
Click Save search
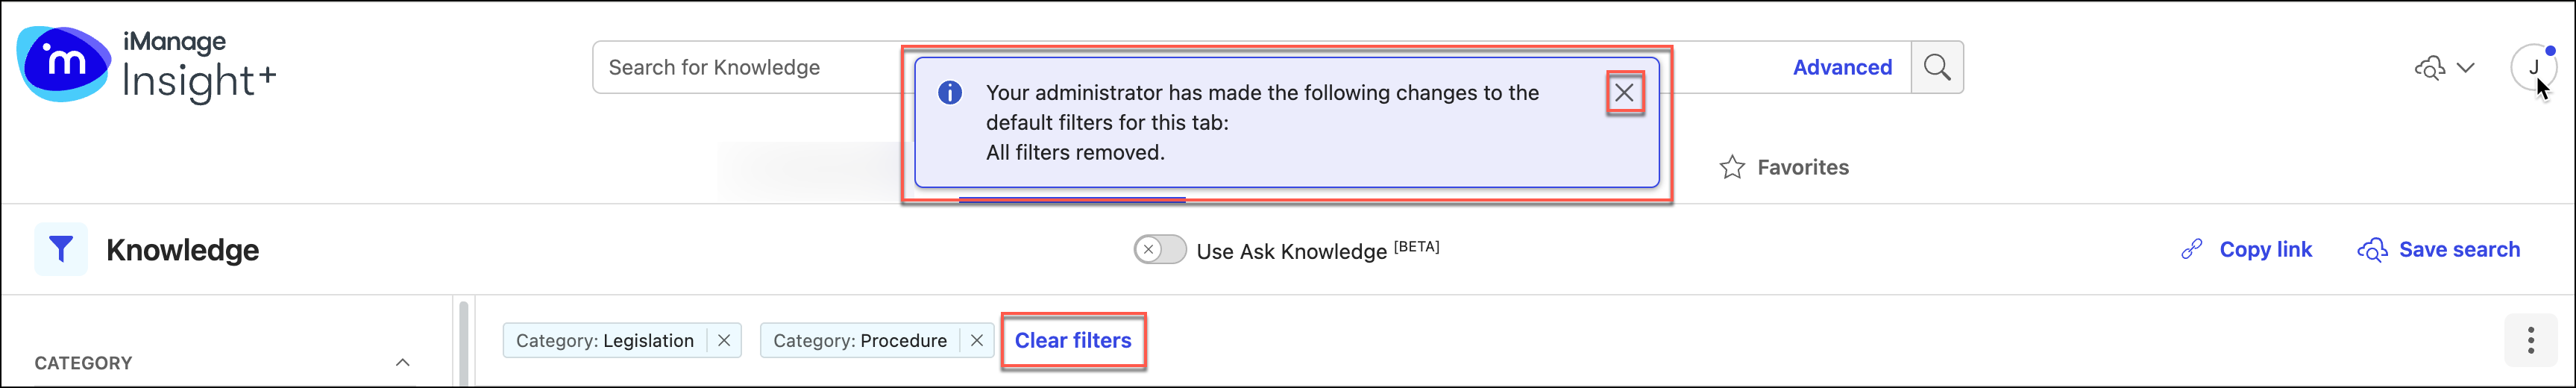point(2458,249)
